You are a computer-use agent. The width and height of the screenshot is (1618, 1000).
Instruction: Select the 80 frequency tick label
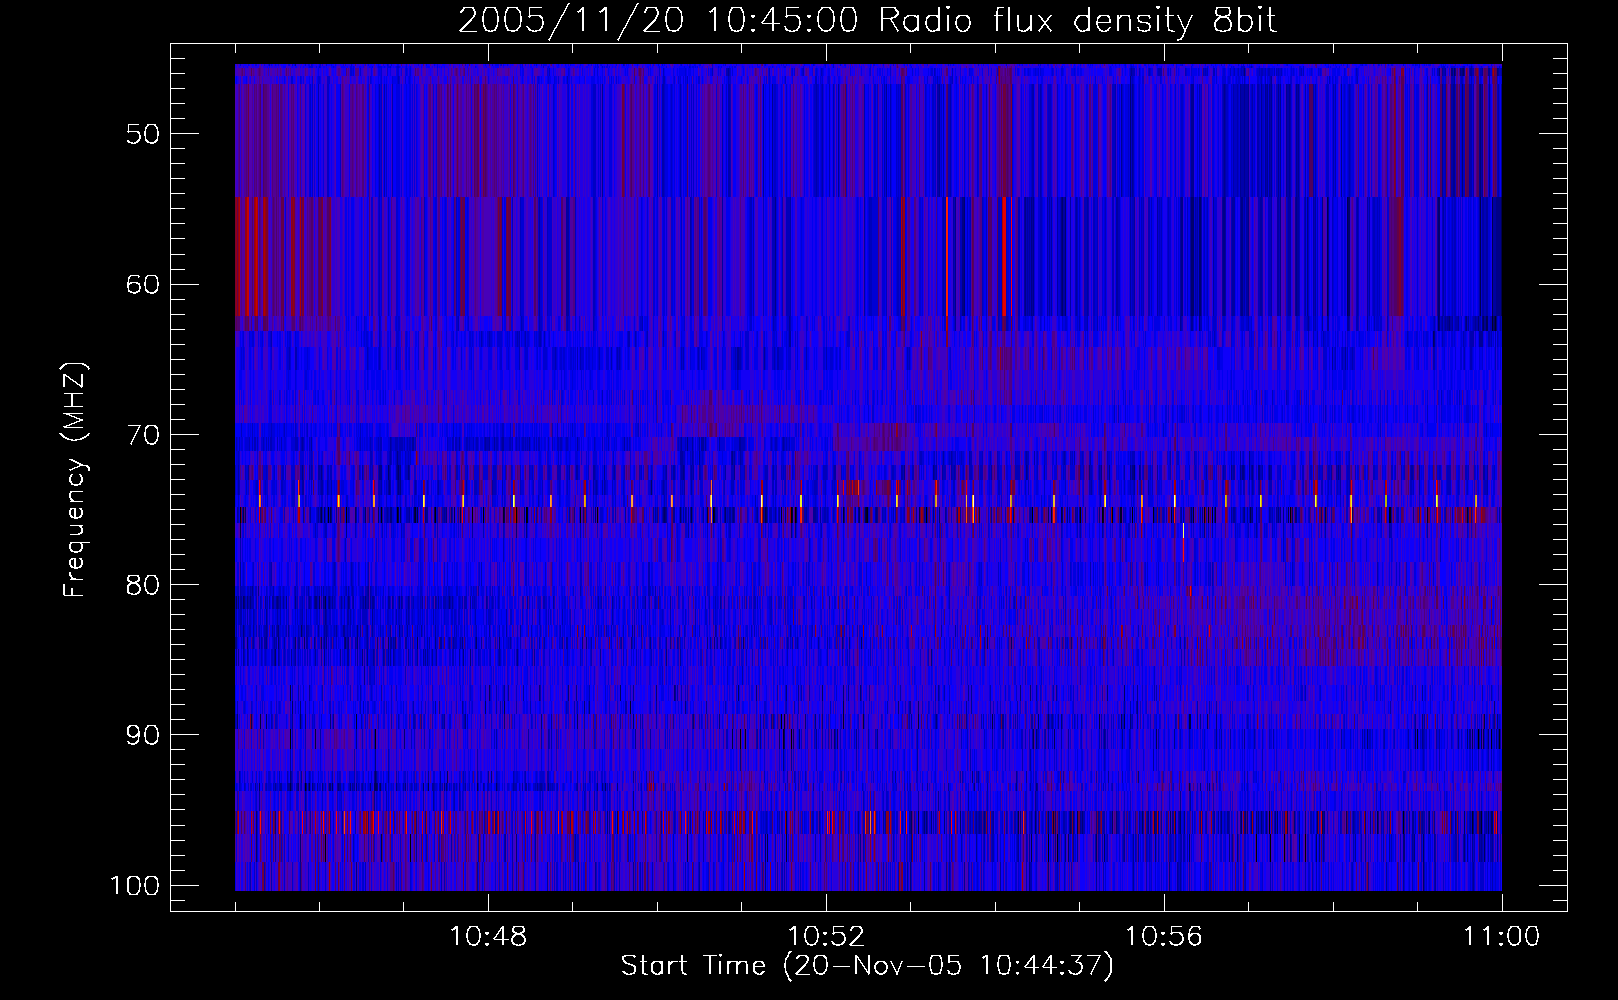143,585
